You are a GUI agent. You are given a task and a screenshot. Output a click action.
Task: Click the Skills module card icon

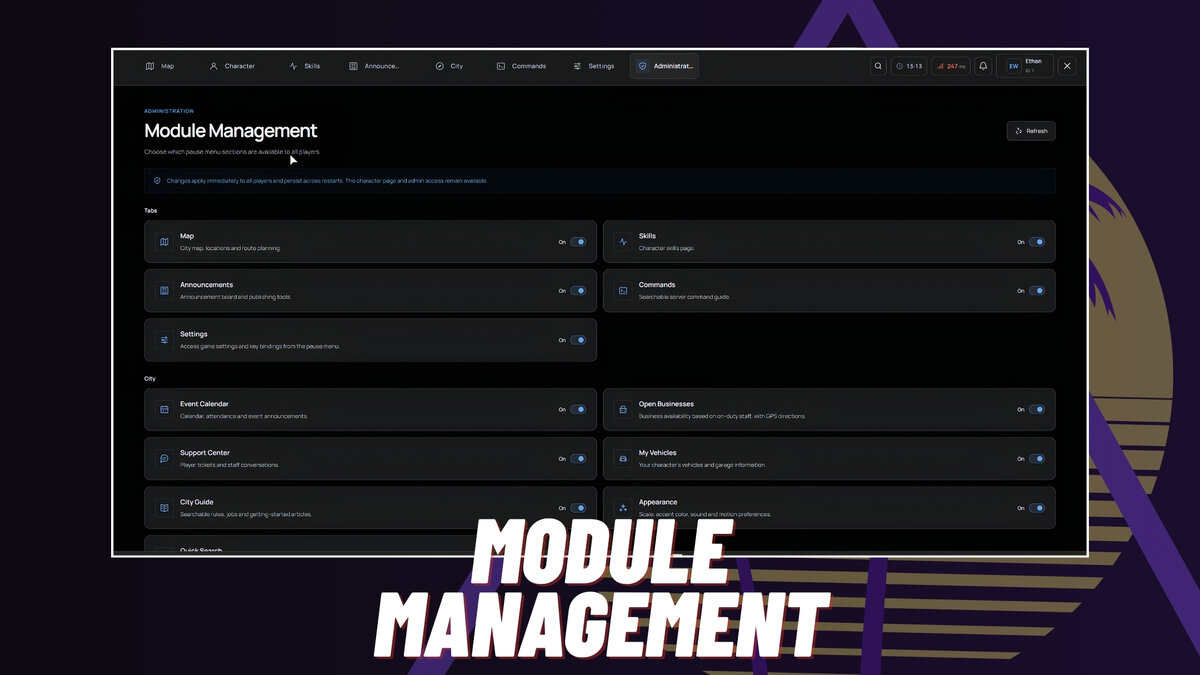[x=623, y=242]
